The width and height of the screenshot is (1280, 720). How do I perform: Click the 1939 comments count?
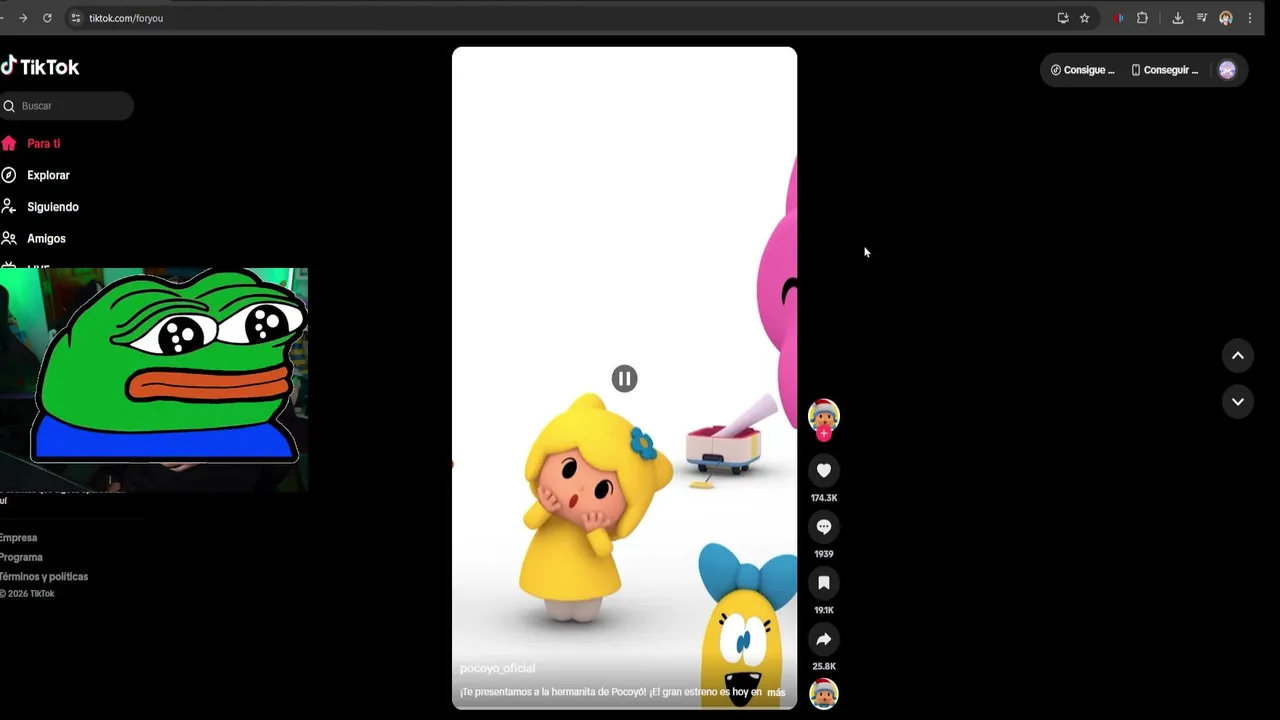(824, 554)
